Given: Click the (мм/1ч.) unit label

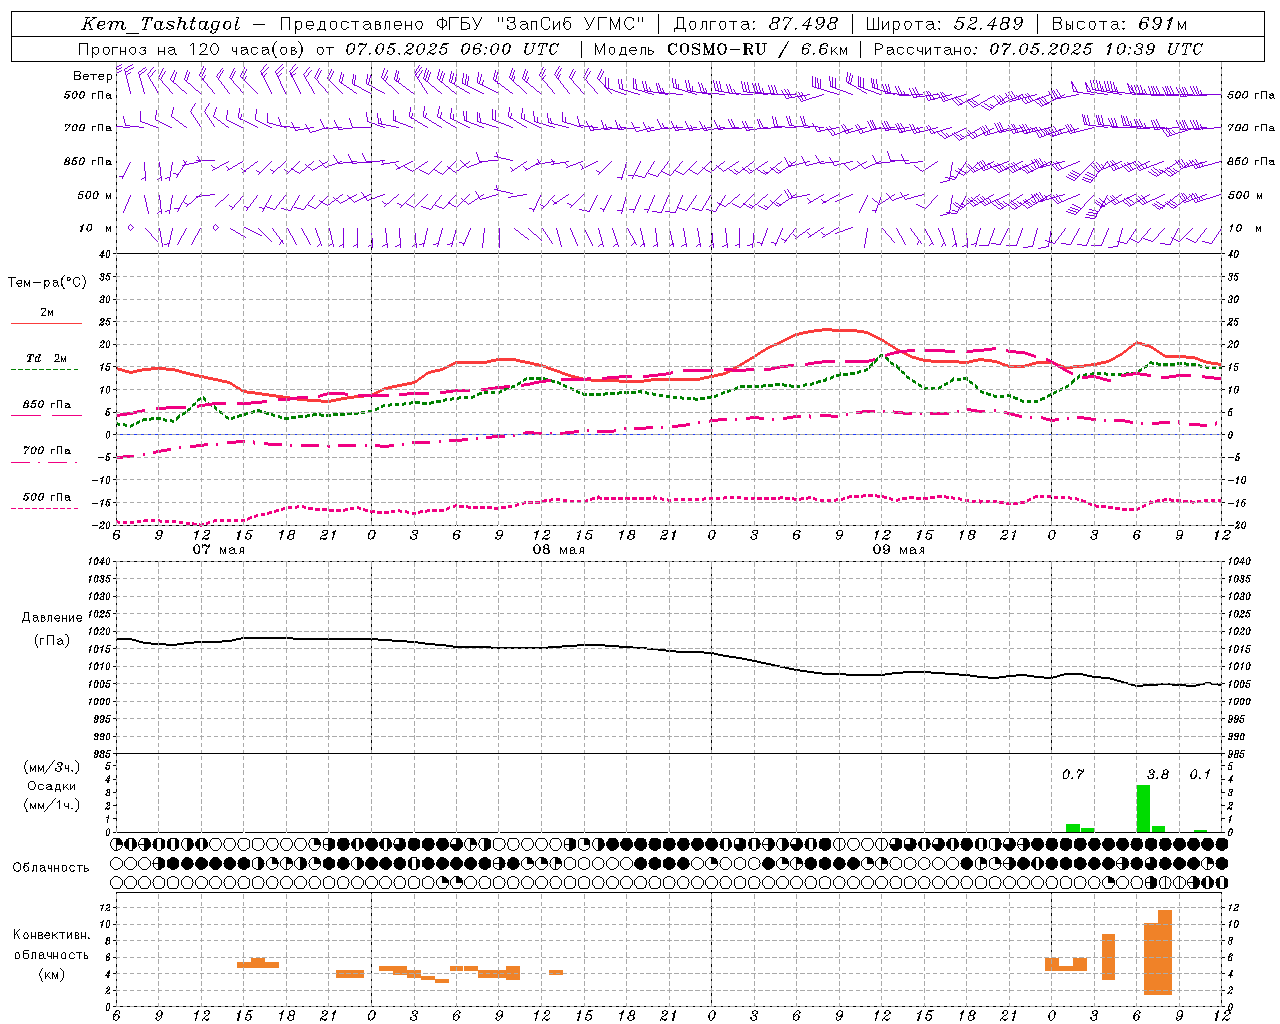Looking at the screenshot, I should 51,805.
